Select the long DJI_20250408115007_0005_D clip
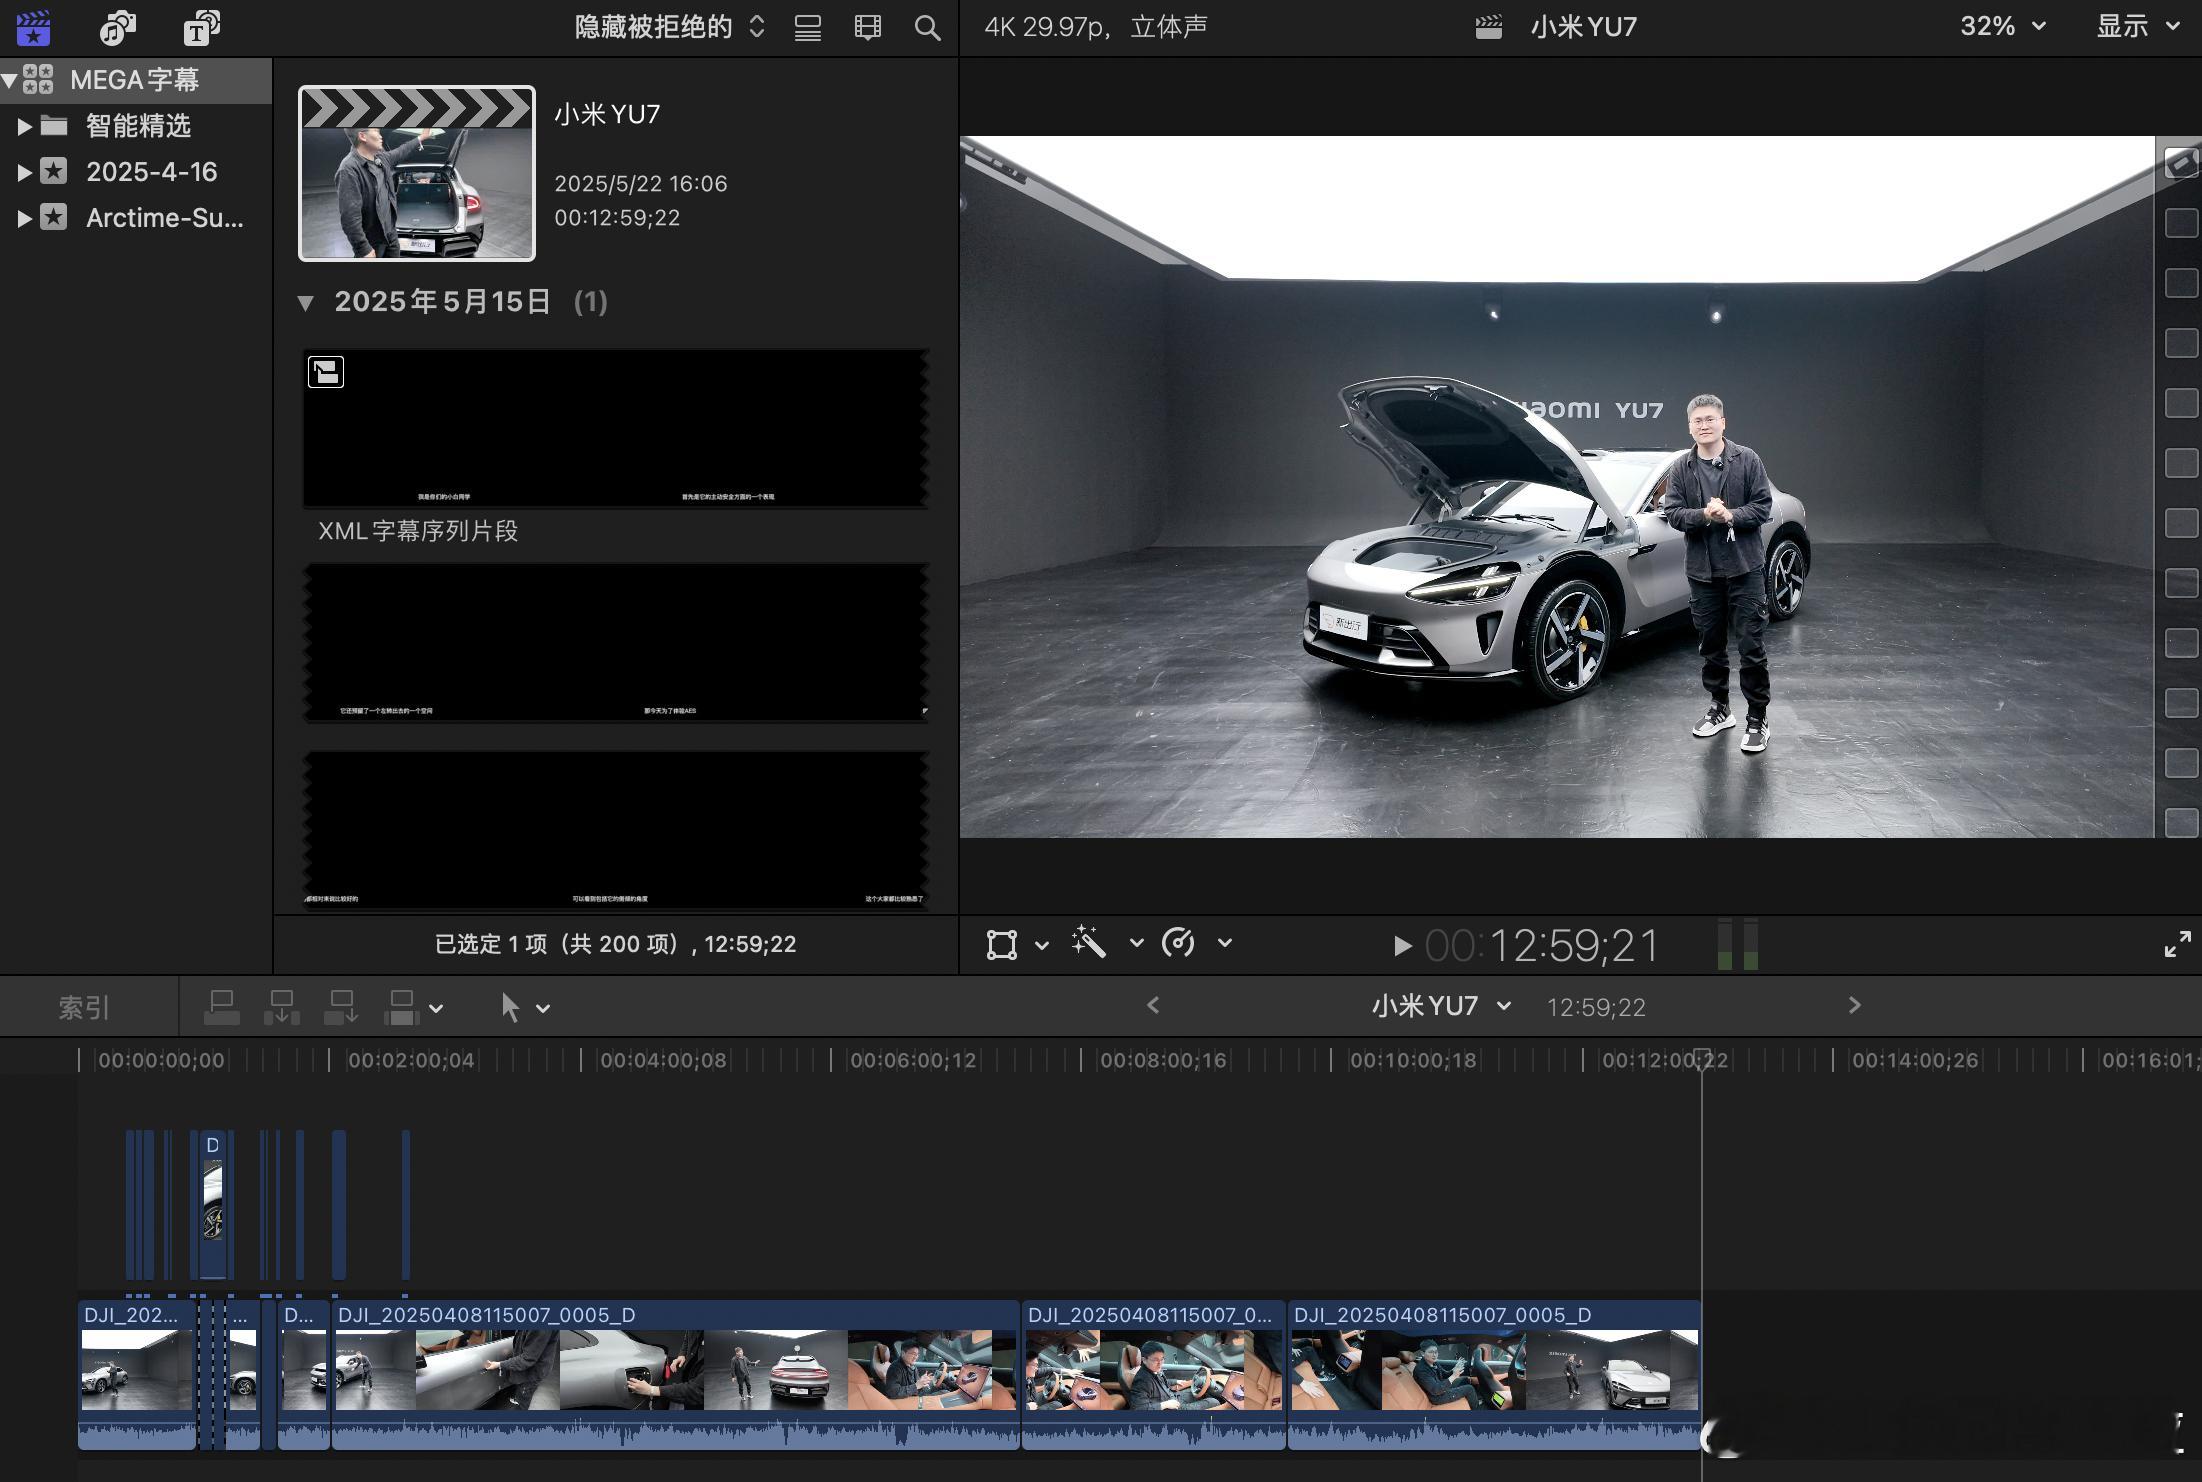The height and width of the screenshot is (1482, 2202). [x=676, y=1374]
